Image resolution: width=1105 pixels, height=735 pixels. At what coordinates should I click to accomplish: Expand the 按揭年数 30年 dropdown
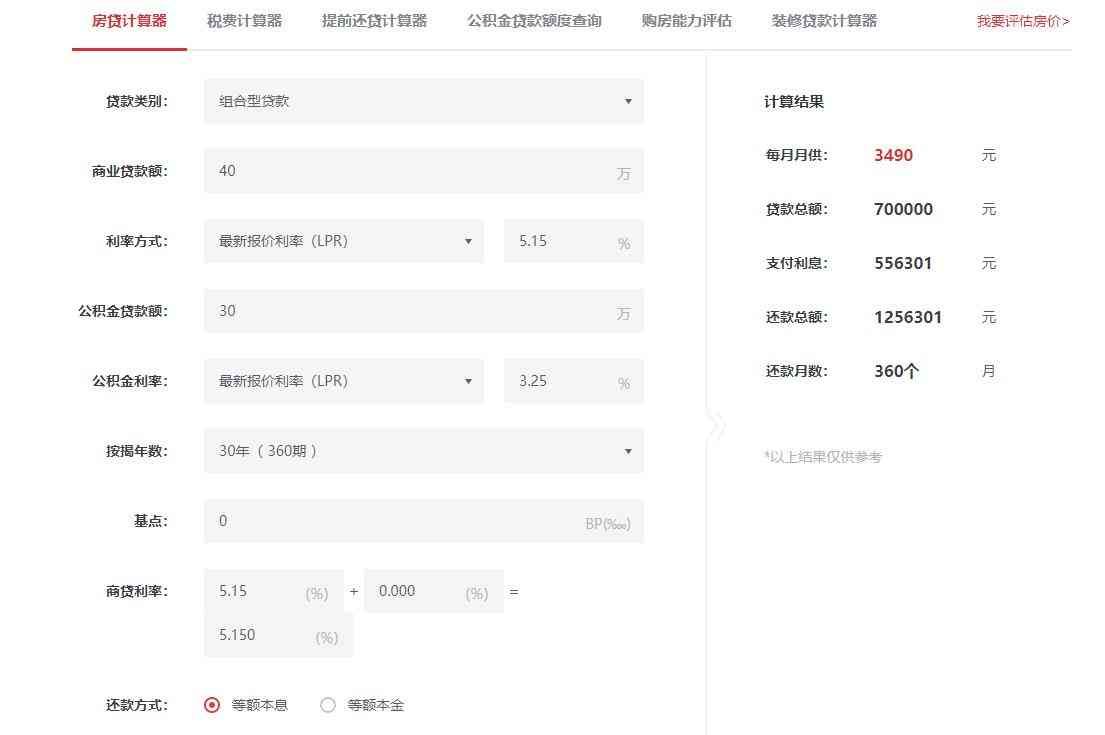point(424,451)
